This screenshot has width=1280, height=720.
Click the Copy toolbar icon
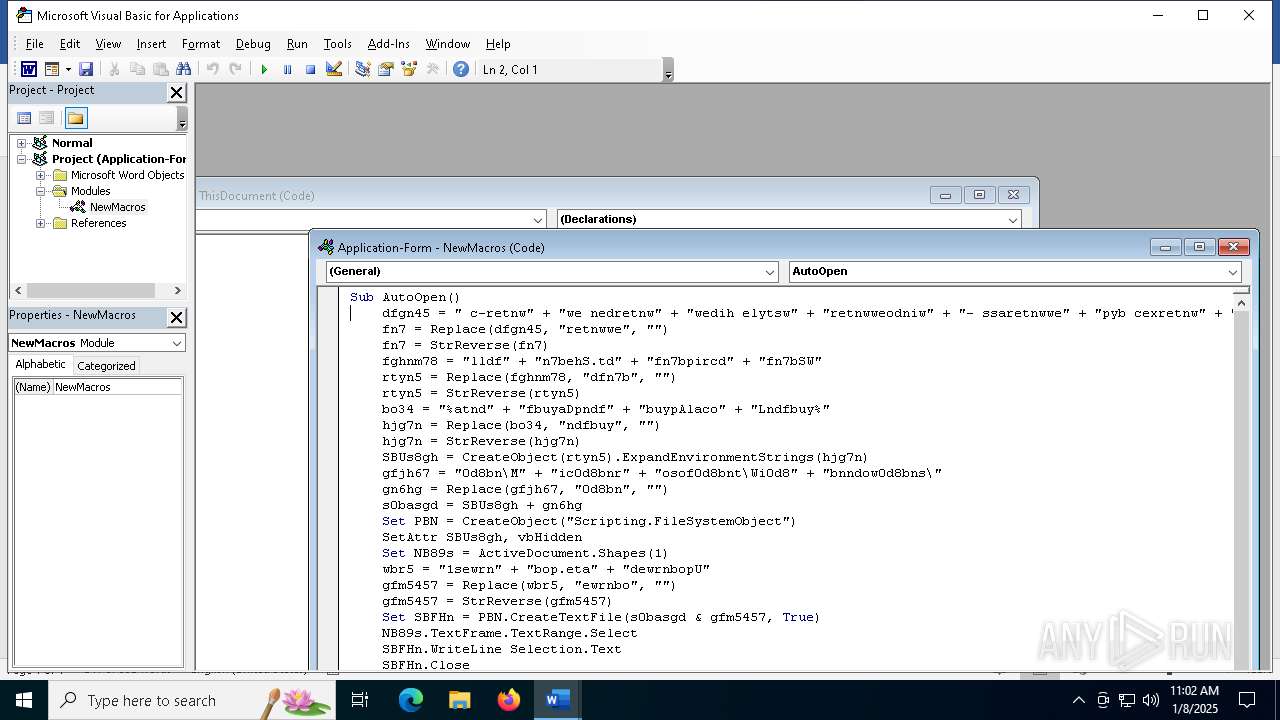137,69
